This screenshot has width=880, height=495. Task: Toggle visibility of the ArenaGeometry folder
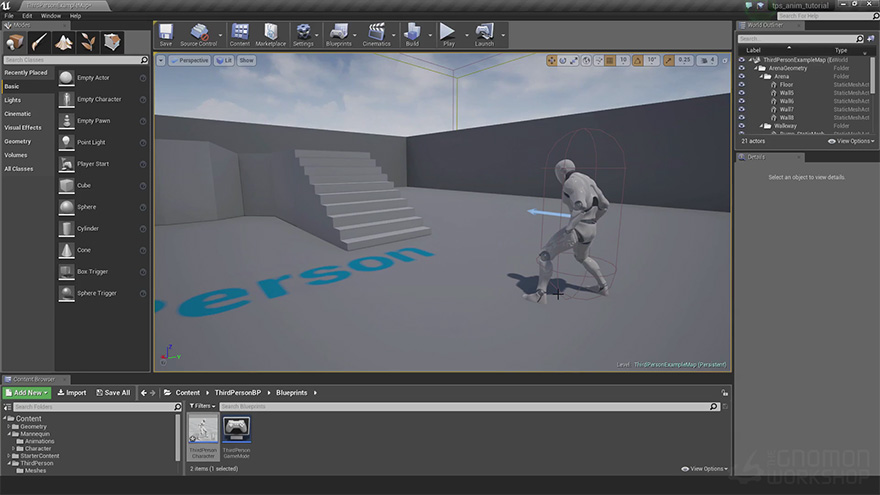(742, 68)
